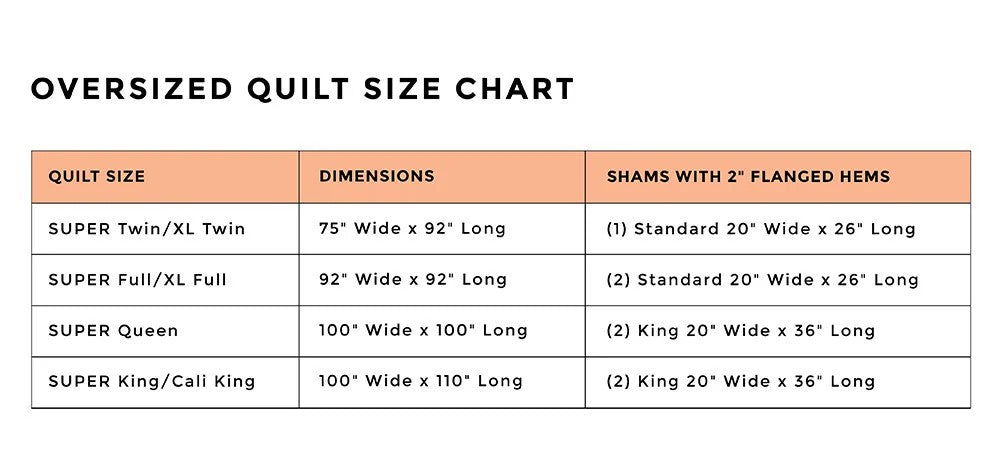The height and width of the screenshot is (463, 1000).
Task: Click the 100" Wide x 110" Long dimensions
Action: [x=421, y=381]
